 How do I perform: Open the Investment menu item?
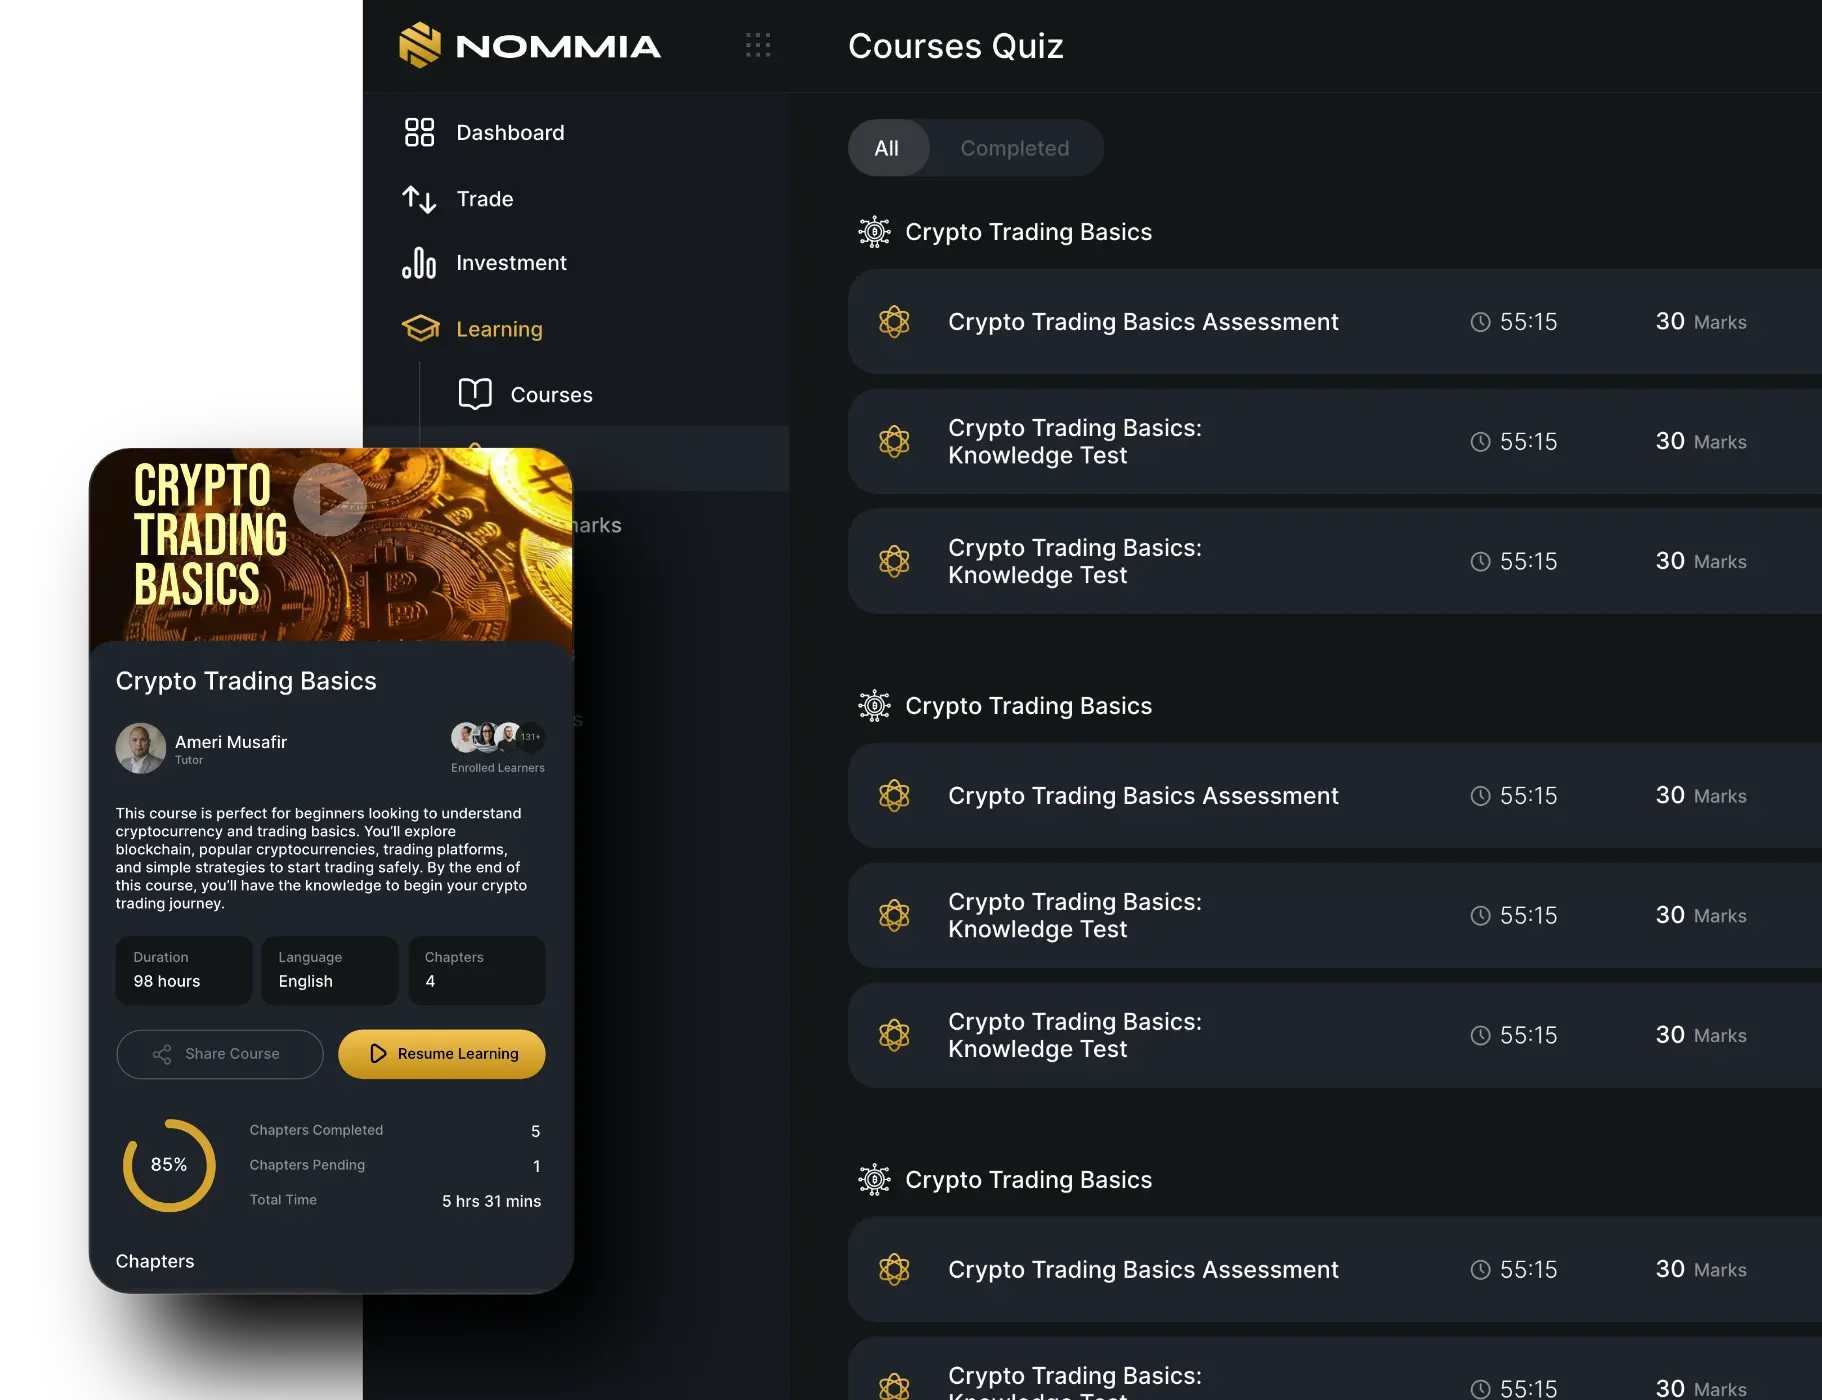[511, 263]
